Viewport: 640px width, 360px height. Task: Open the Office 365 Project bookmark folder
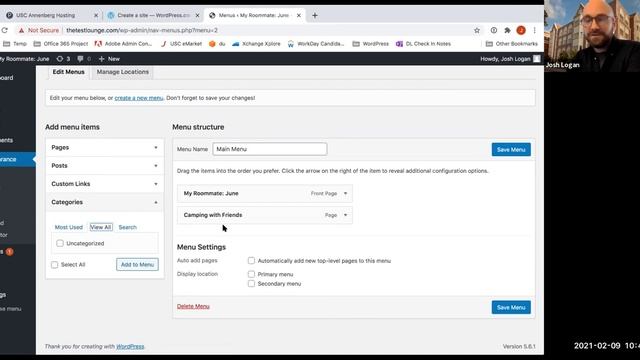coord(61,44)
